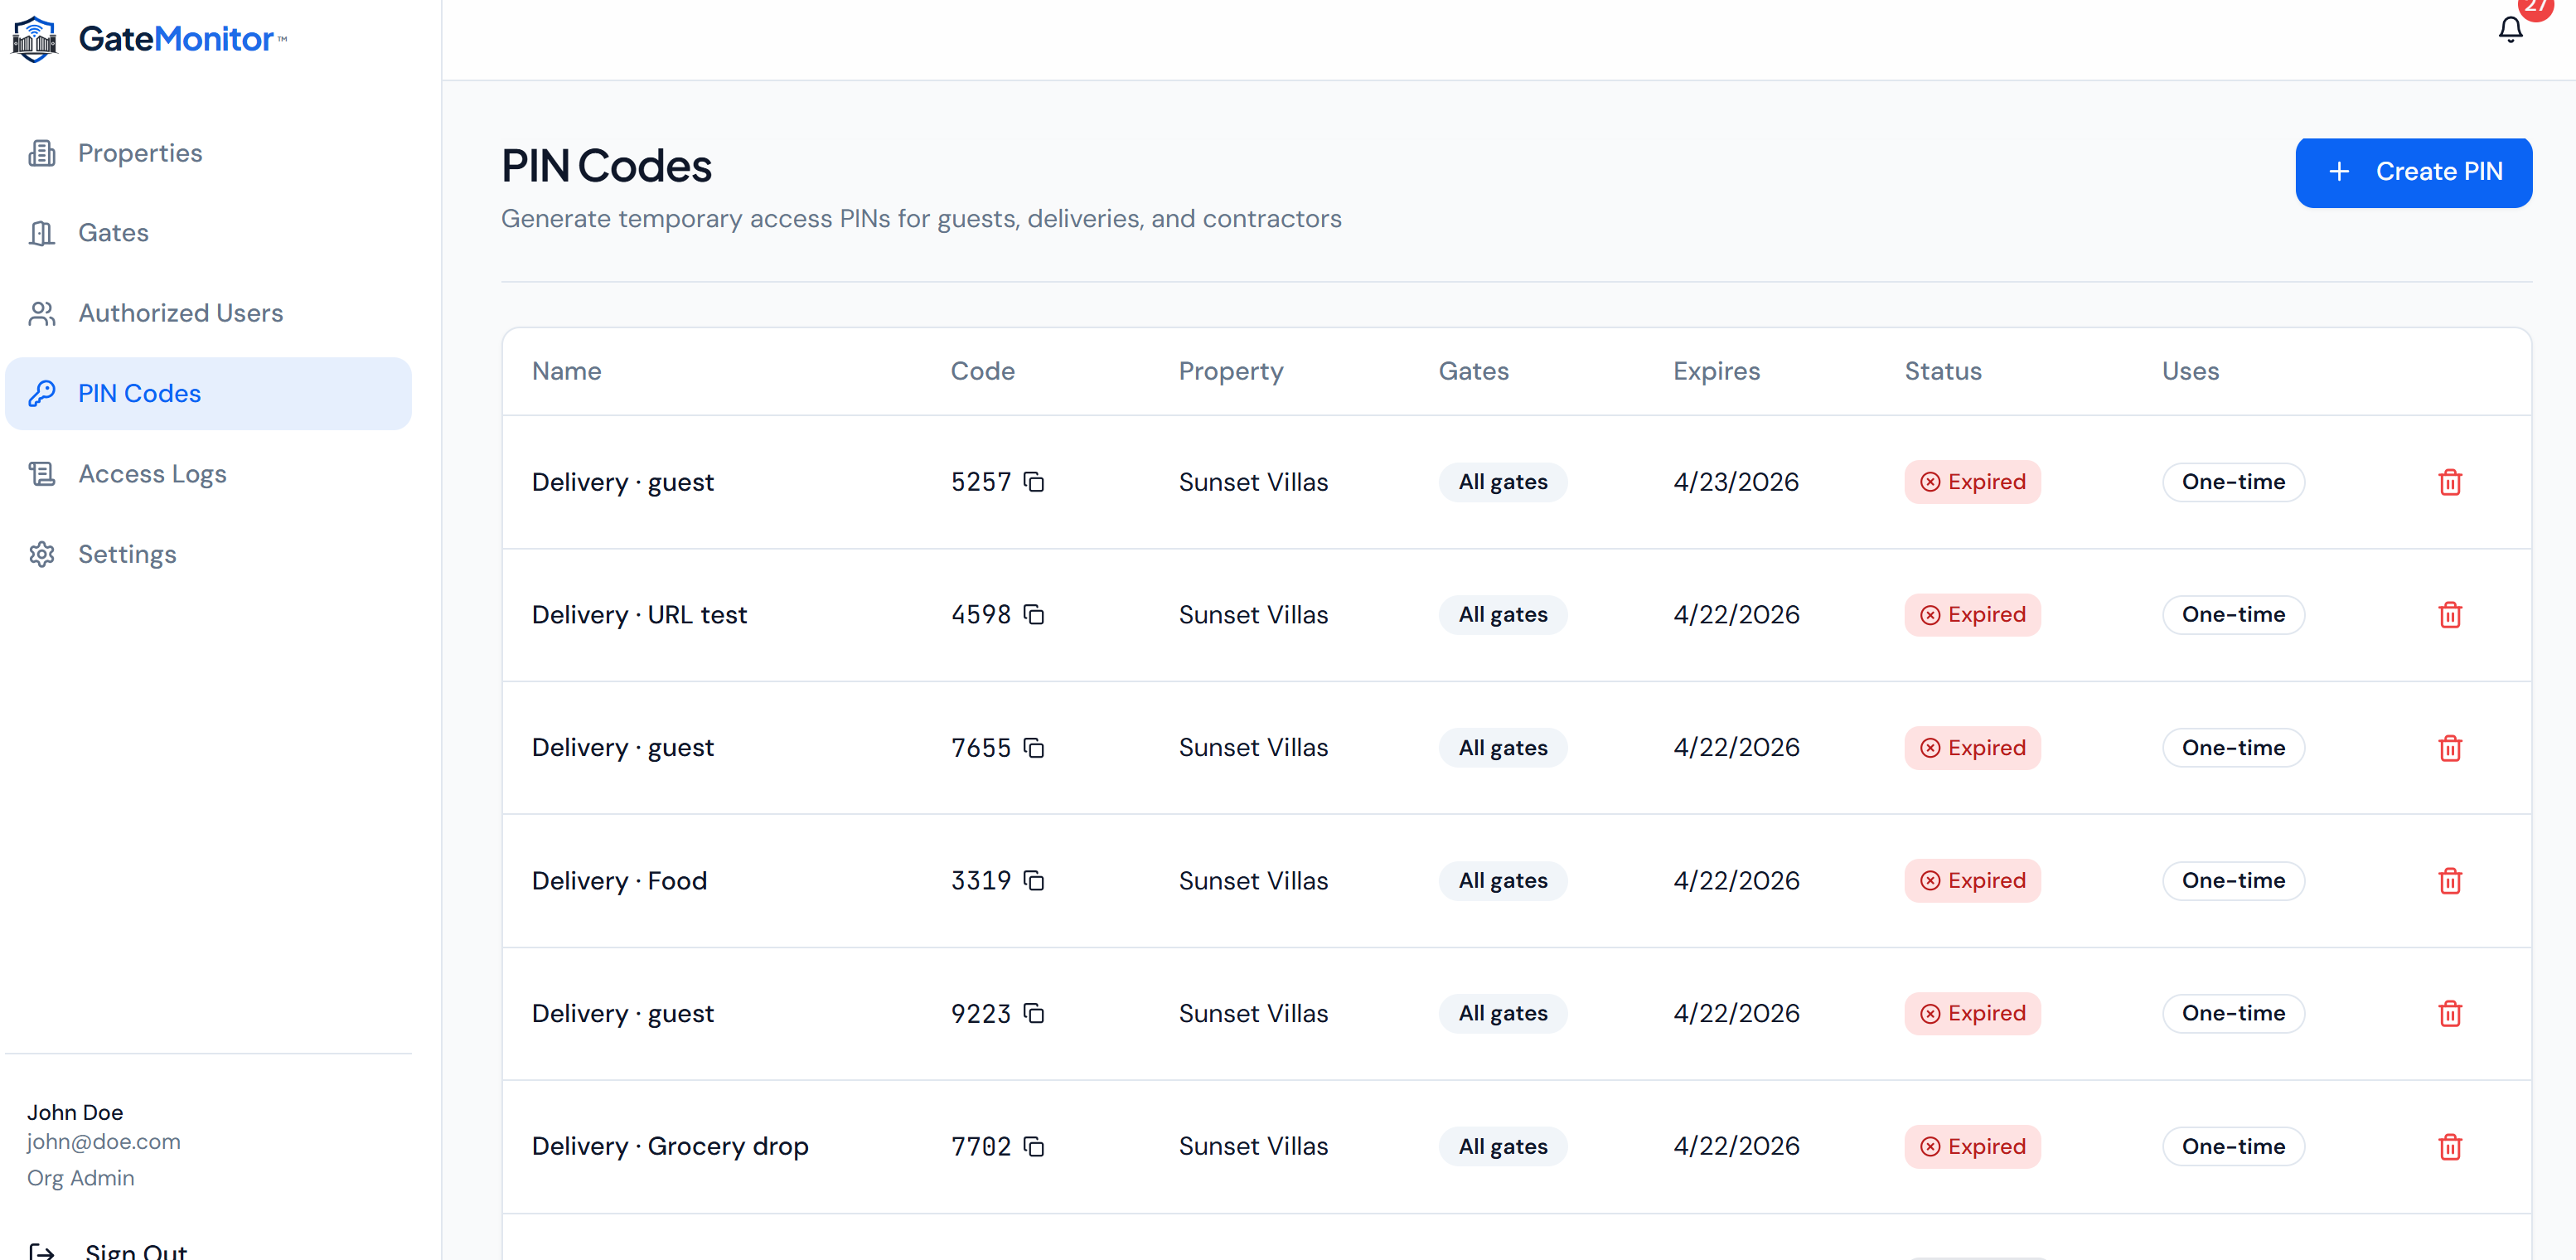The height and width of the screenshot is (1260, 2576).
Task: Delete the Delivery · Food PIN
Action: coord(2450,881)
